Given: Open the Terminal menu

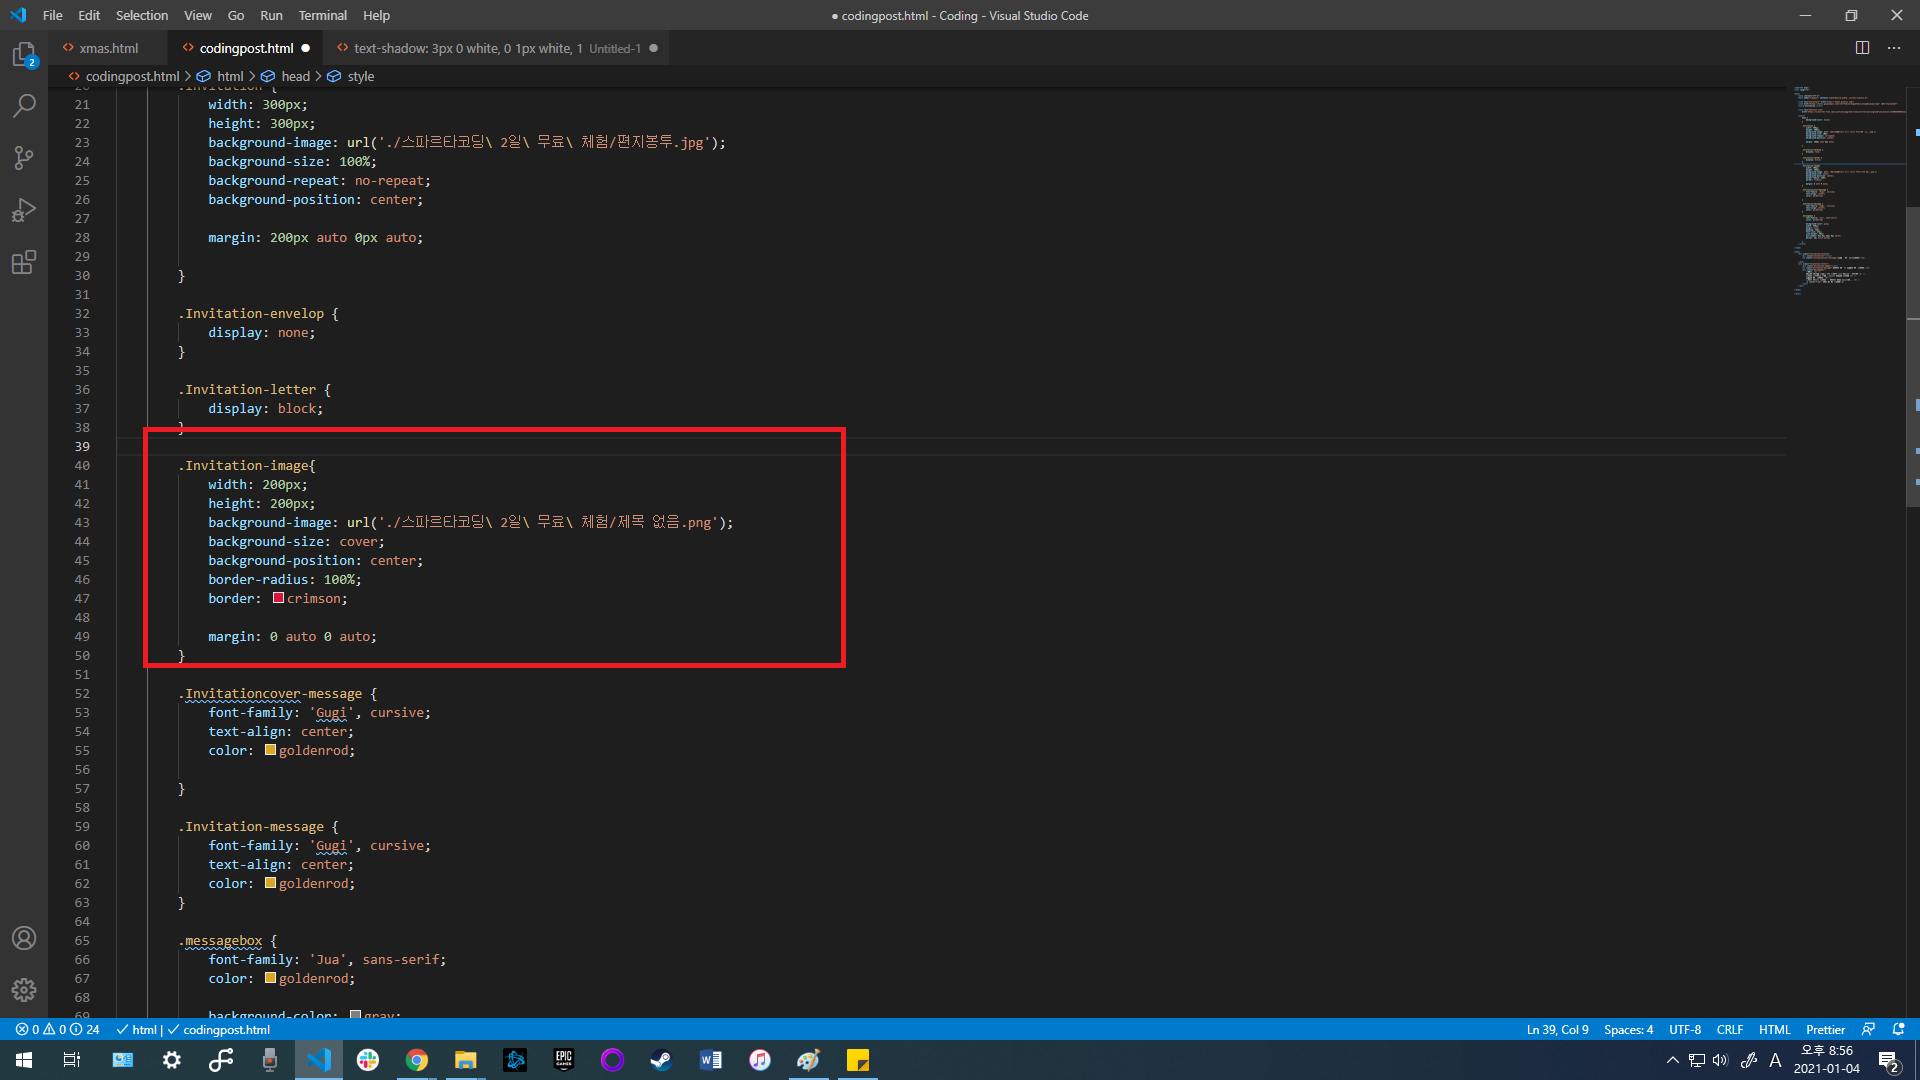Looking at the screenshot, I should (322, 15).
